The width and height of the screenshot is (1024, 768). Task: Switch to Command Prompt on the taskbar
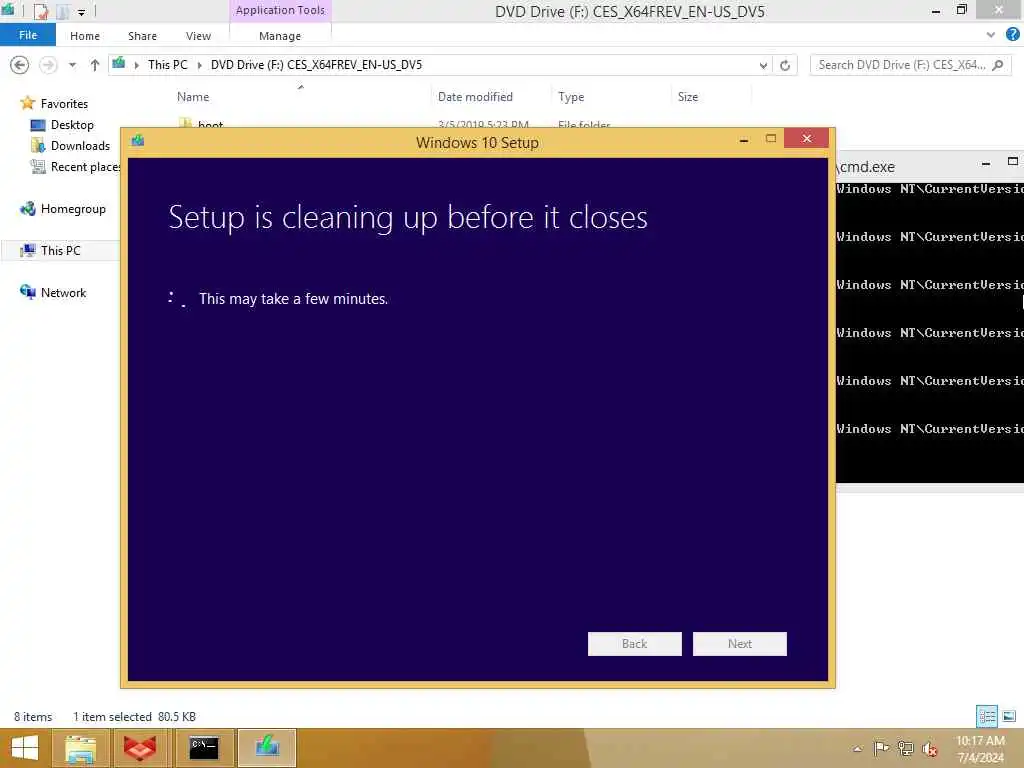pyautogui.click(x=204, y=748)
